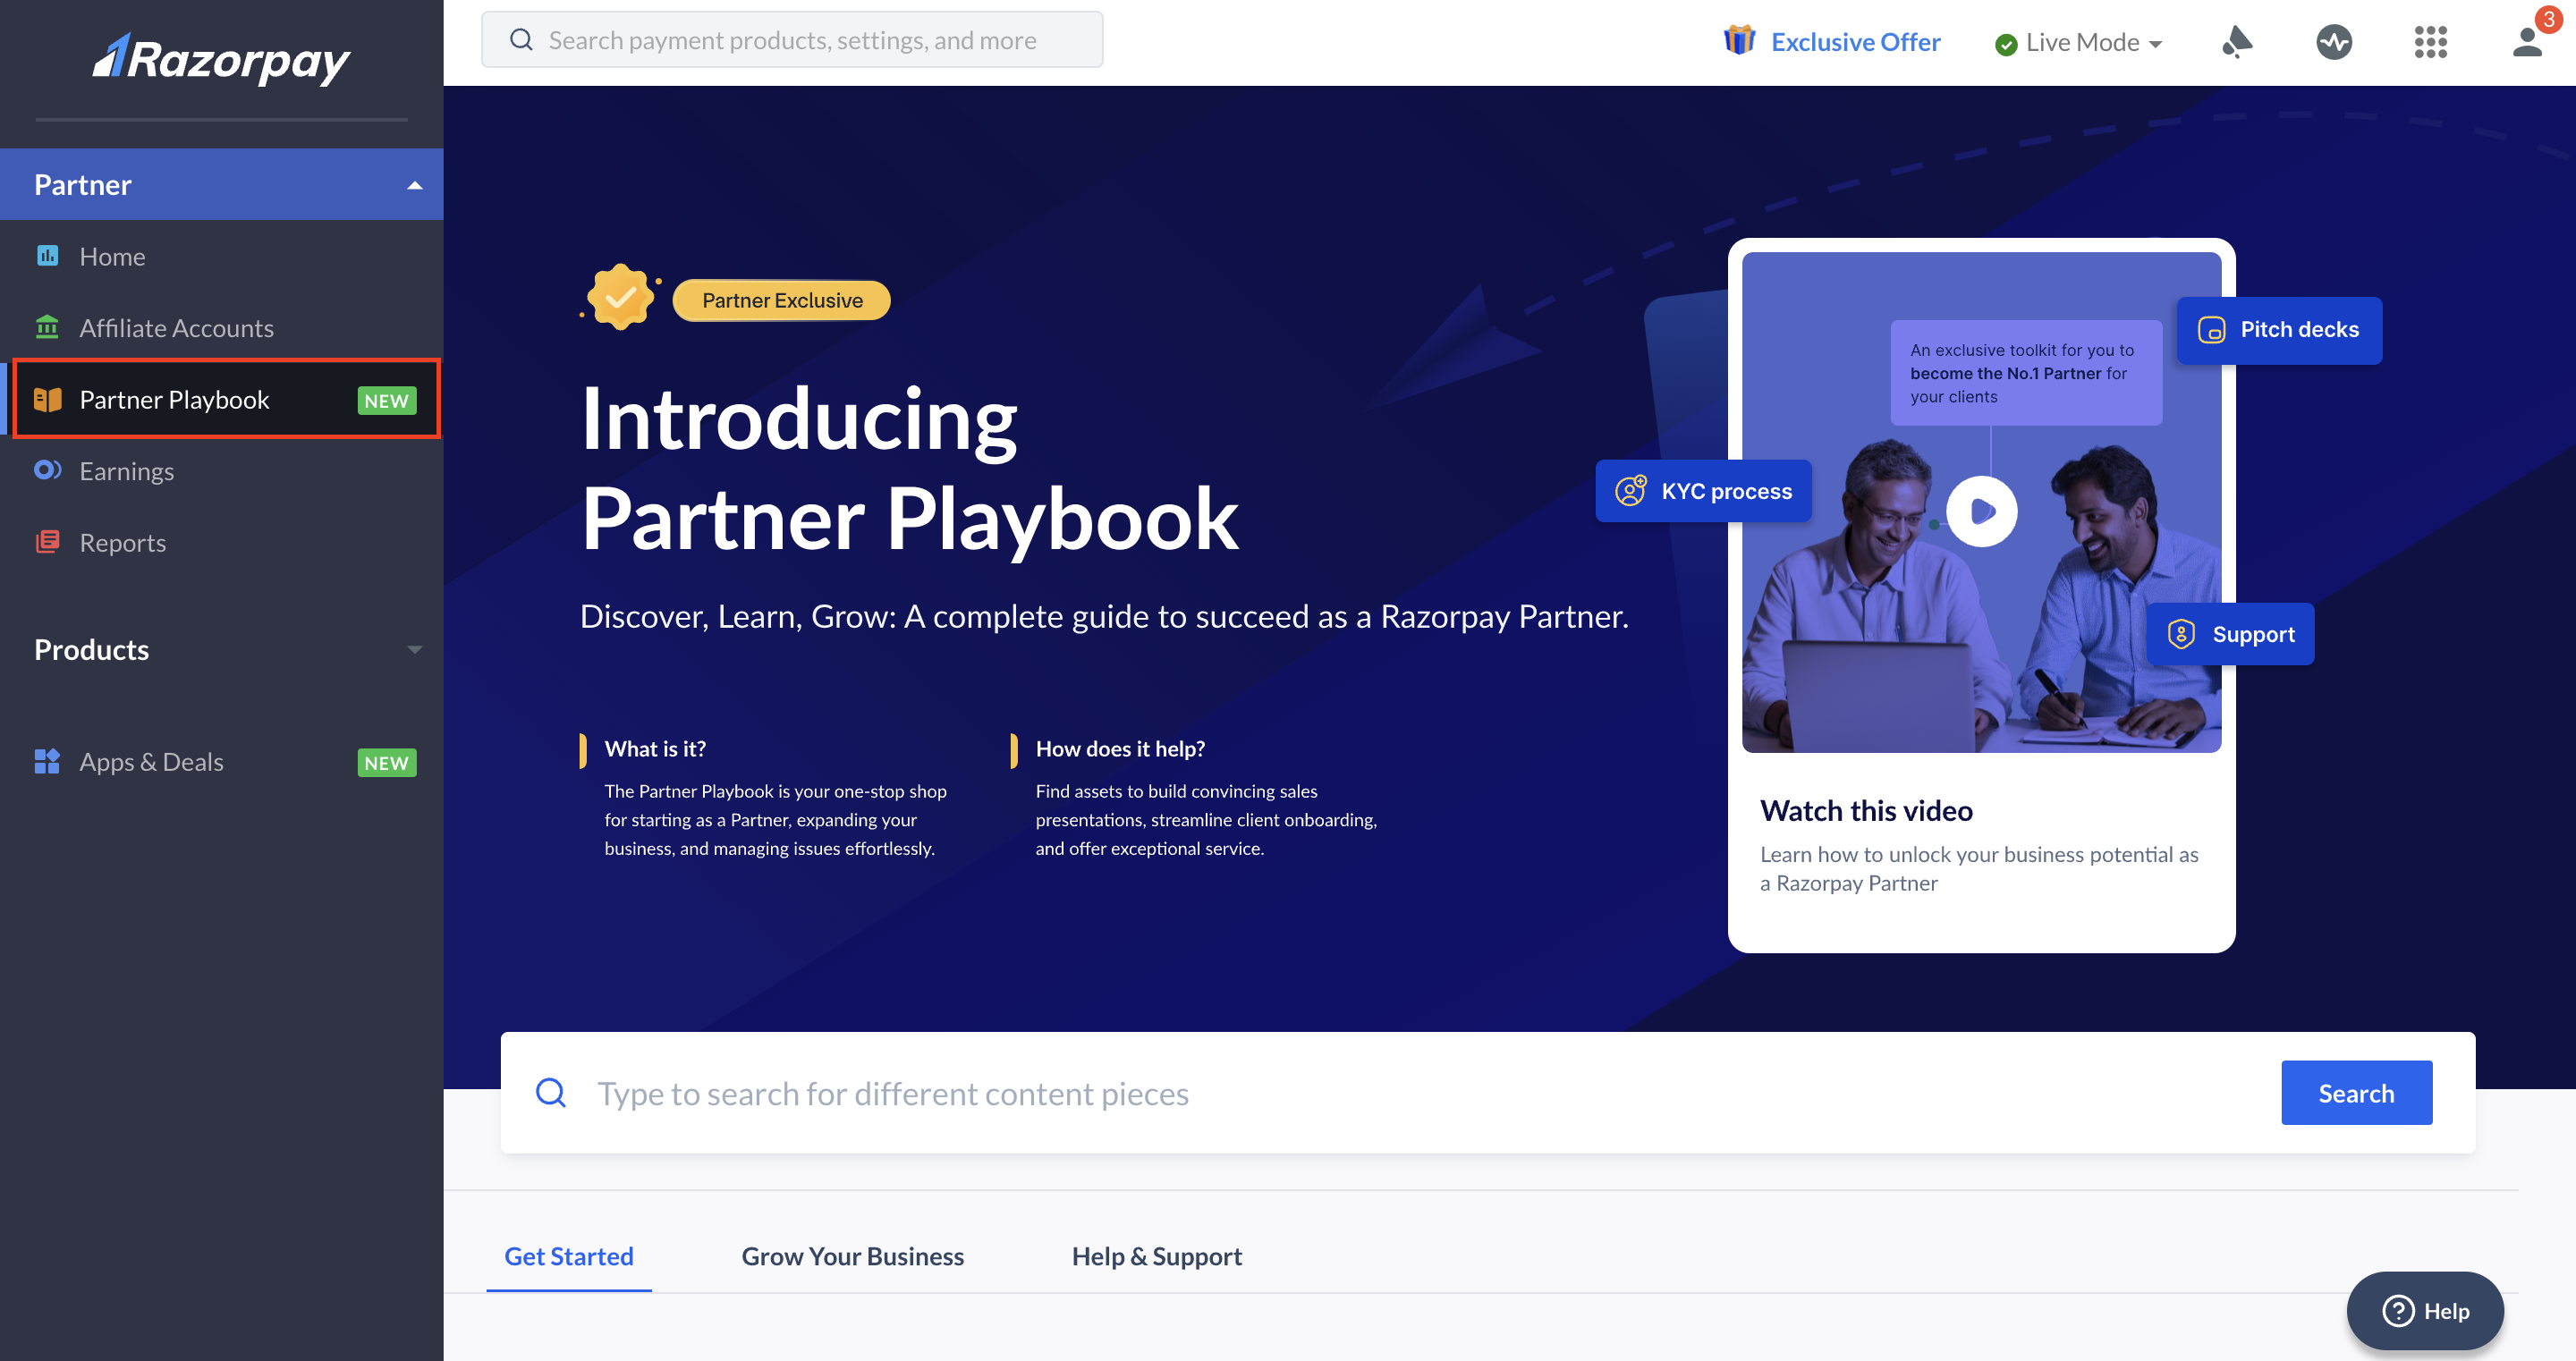The image size is (2576, 1361).
Task: Click the Help & Support tab
Action: click(1157, 1255)
